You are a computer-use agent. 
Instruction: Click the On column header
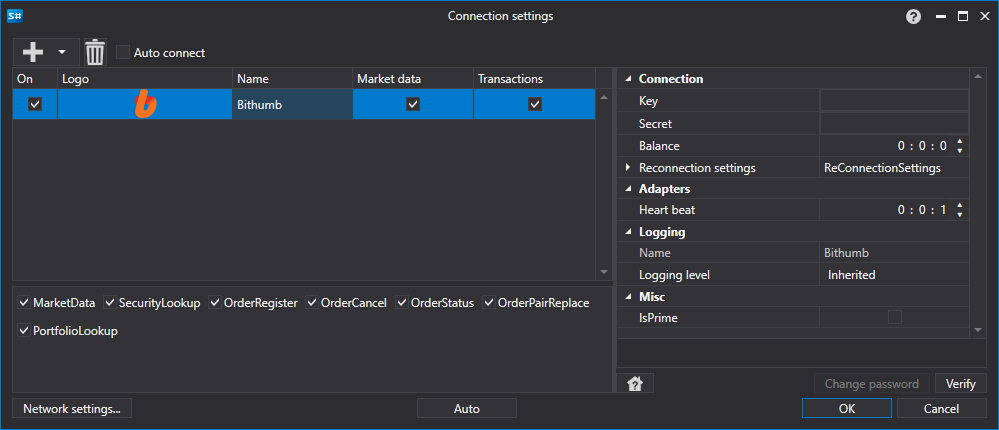tap(35, 79)
